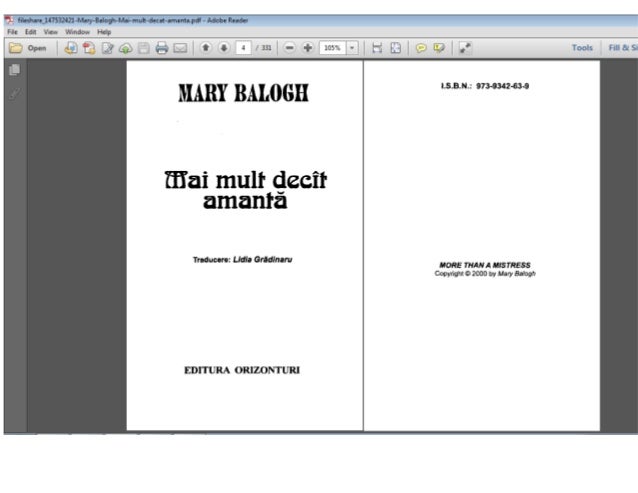Print the document with the printer icon

tap(162, 48)
